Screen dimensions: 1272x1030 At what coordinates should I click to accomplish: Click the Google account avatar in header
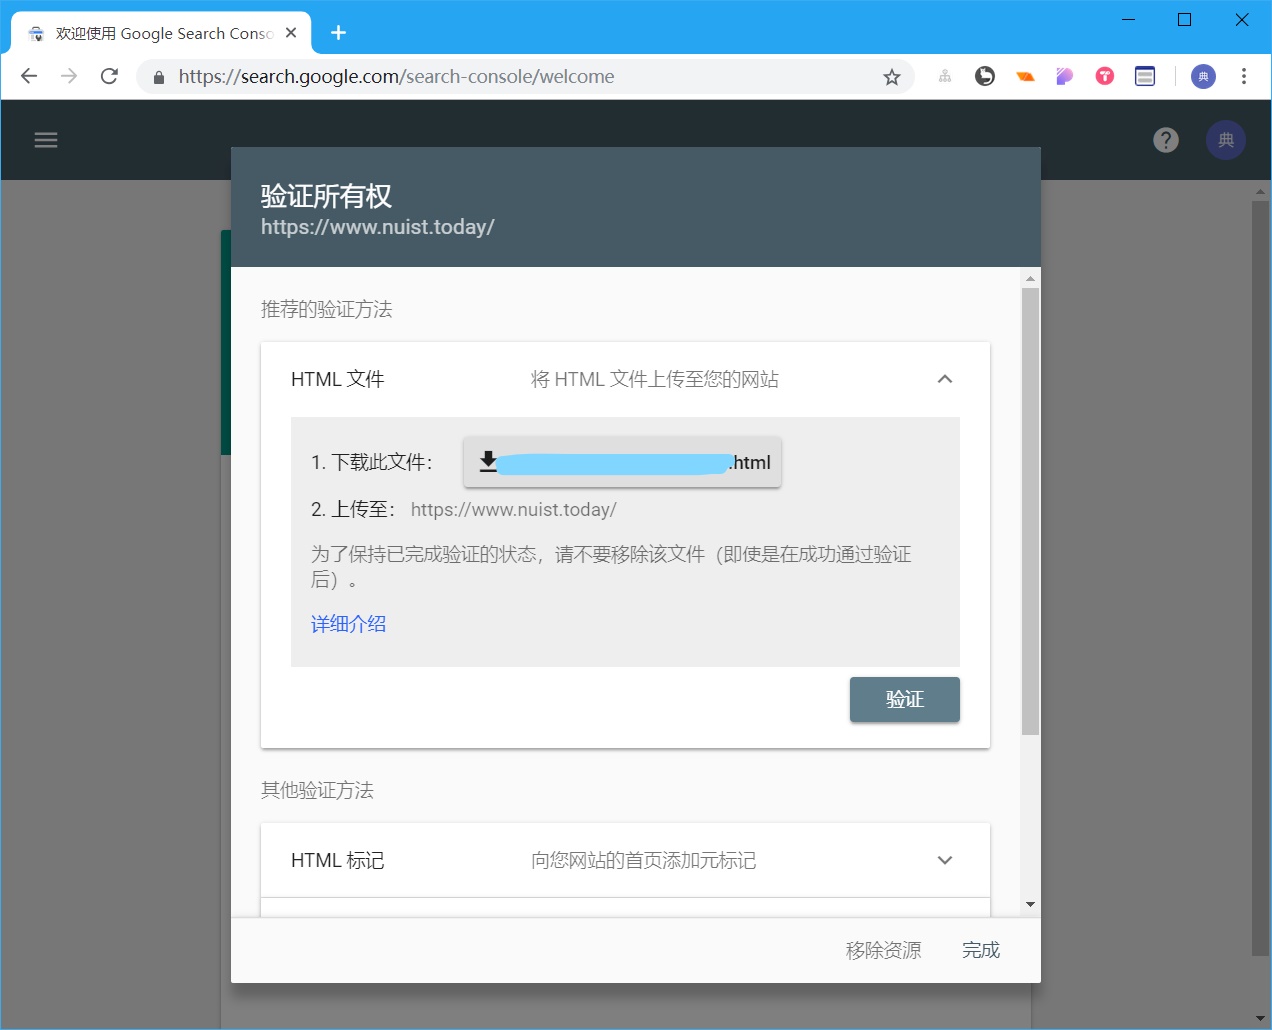[1226, 140]
